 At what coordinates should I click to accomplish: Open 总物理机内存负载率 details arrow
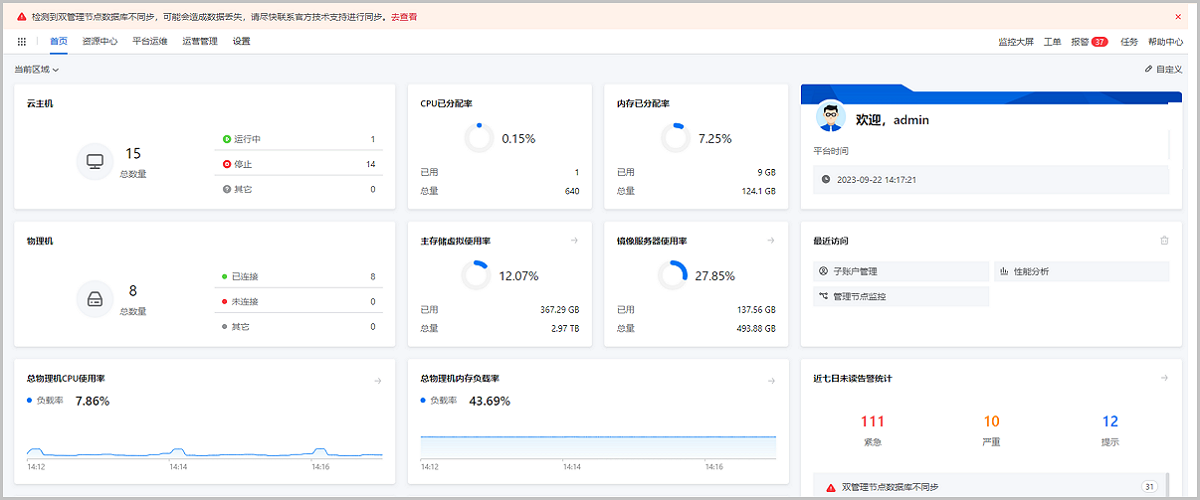coord(771,380)
